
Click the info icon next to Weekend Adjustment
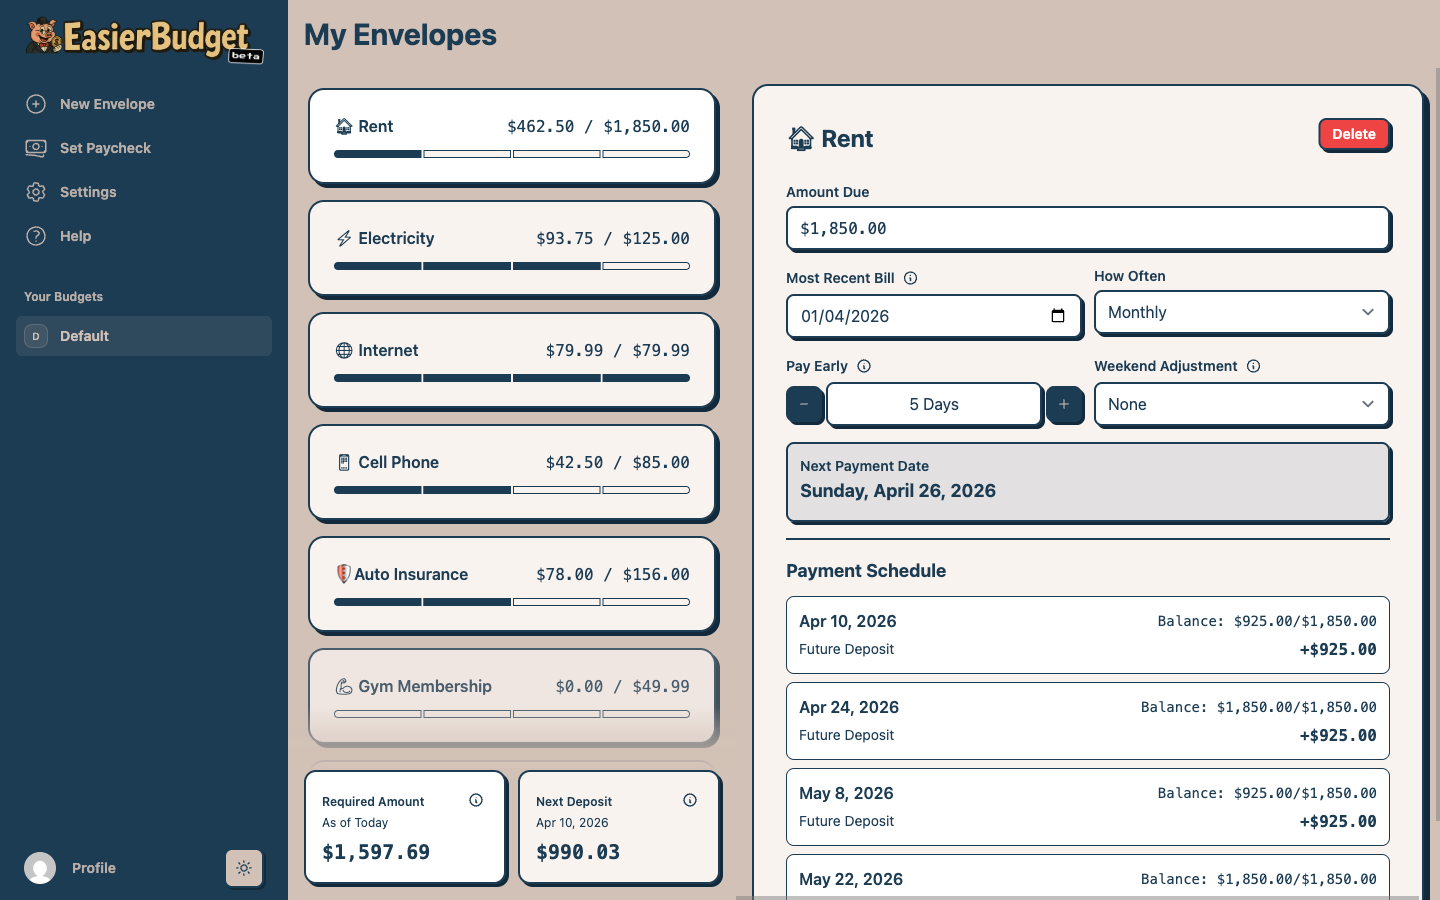pyautogui.click(x=1254, y=366)
